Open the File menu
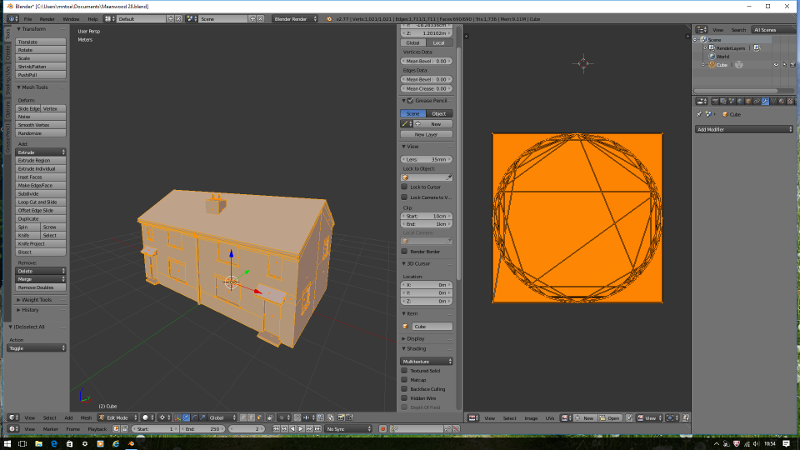The width and height of the screenshot is (800, 450). click(x=28, y=19)
